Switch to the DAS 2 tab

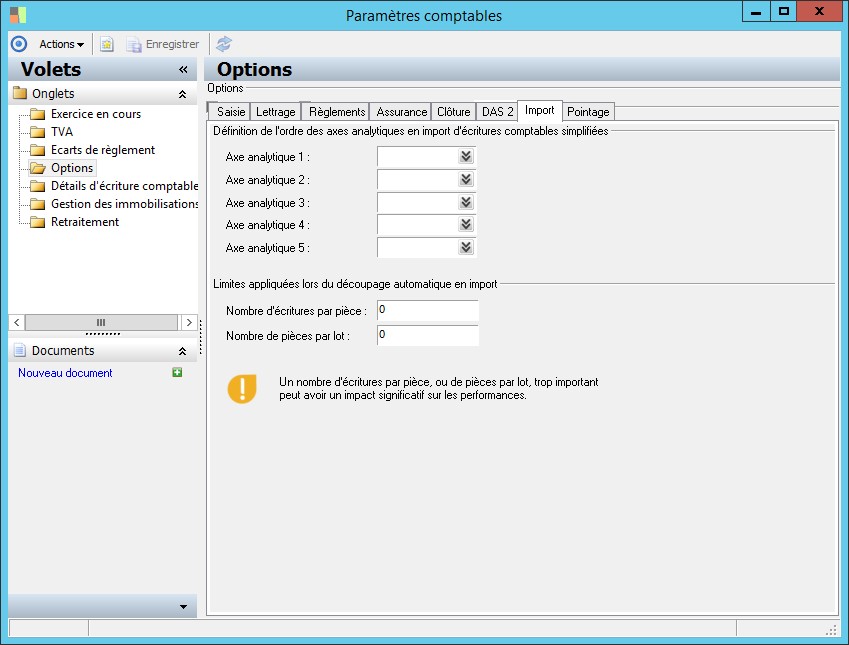pyautogui.click(x=497, y=112)
